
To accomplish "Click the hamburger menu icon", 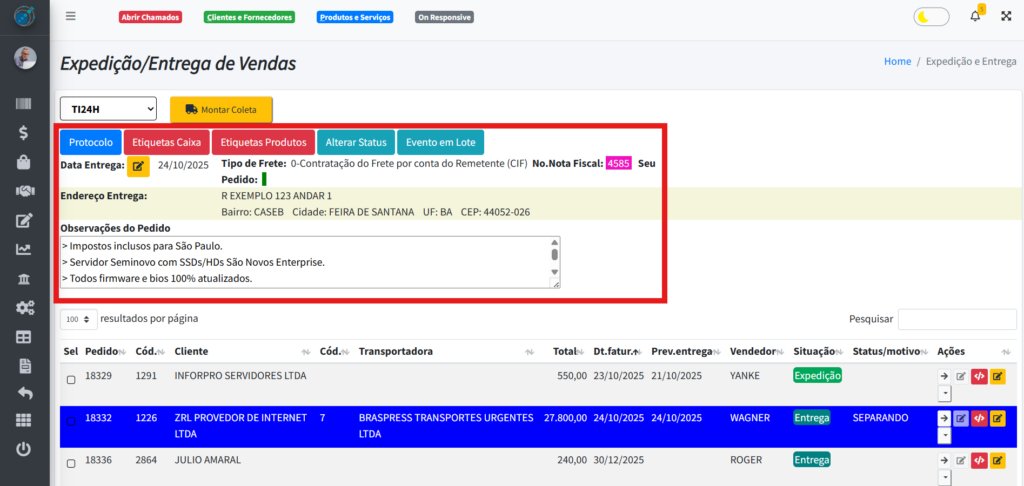I will [x=70, y=16].
